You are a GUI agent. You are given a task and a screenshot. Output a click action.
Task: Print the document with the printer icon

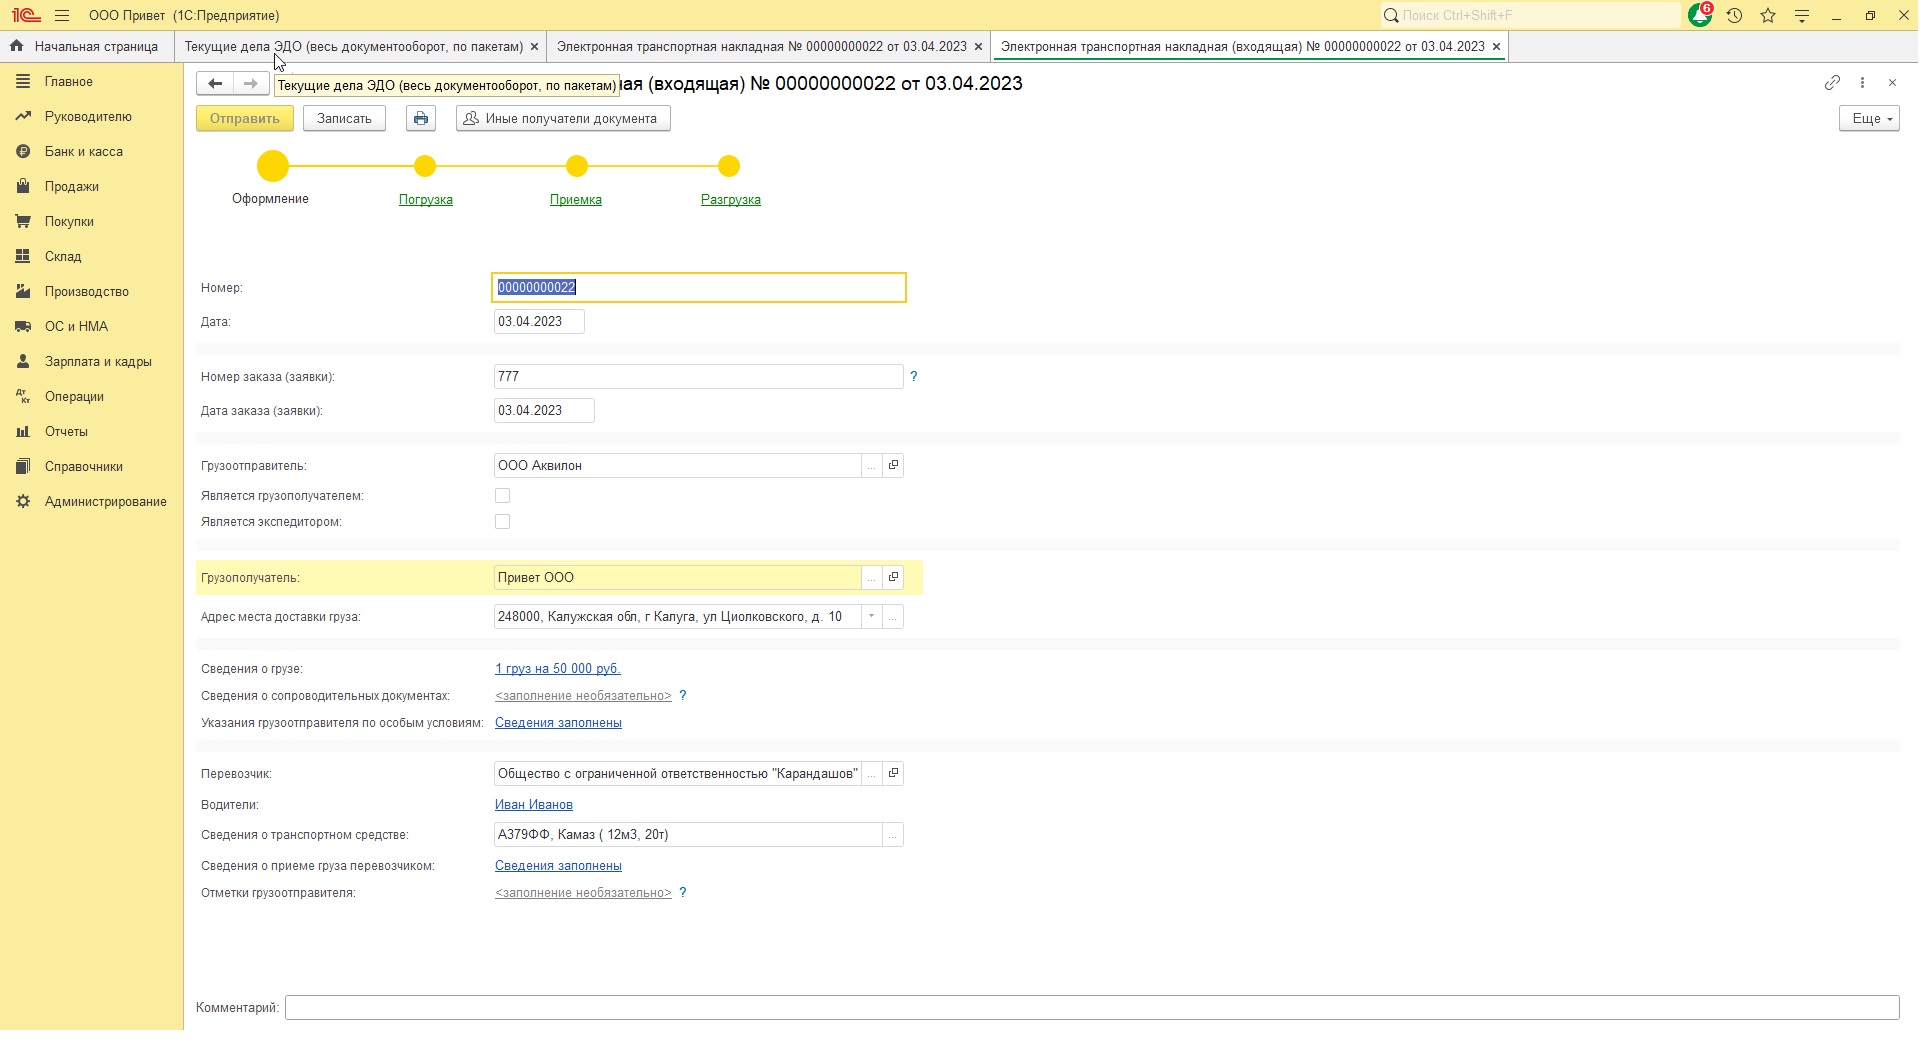421,119
